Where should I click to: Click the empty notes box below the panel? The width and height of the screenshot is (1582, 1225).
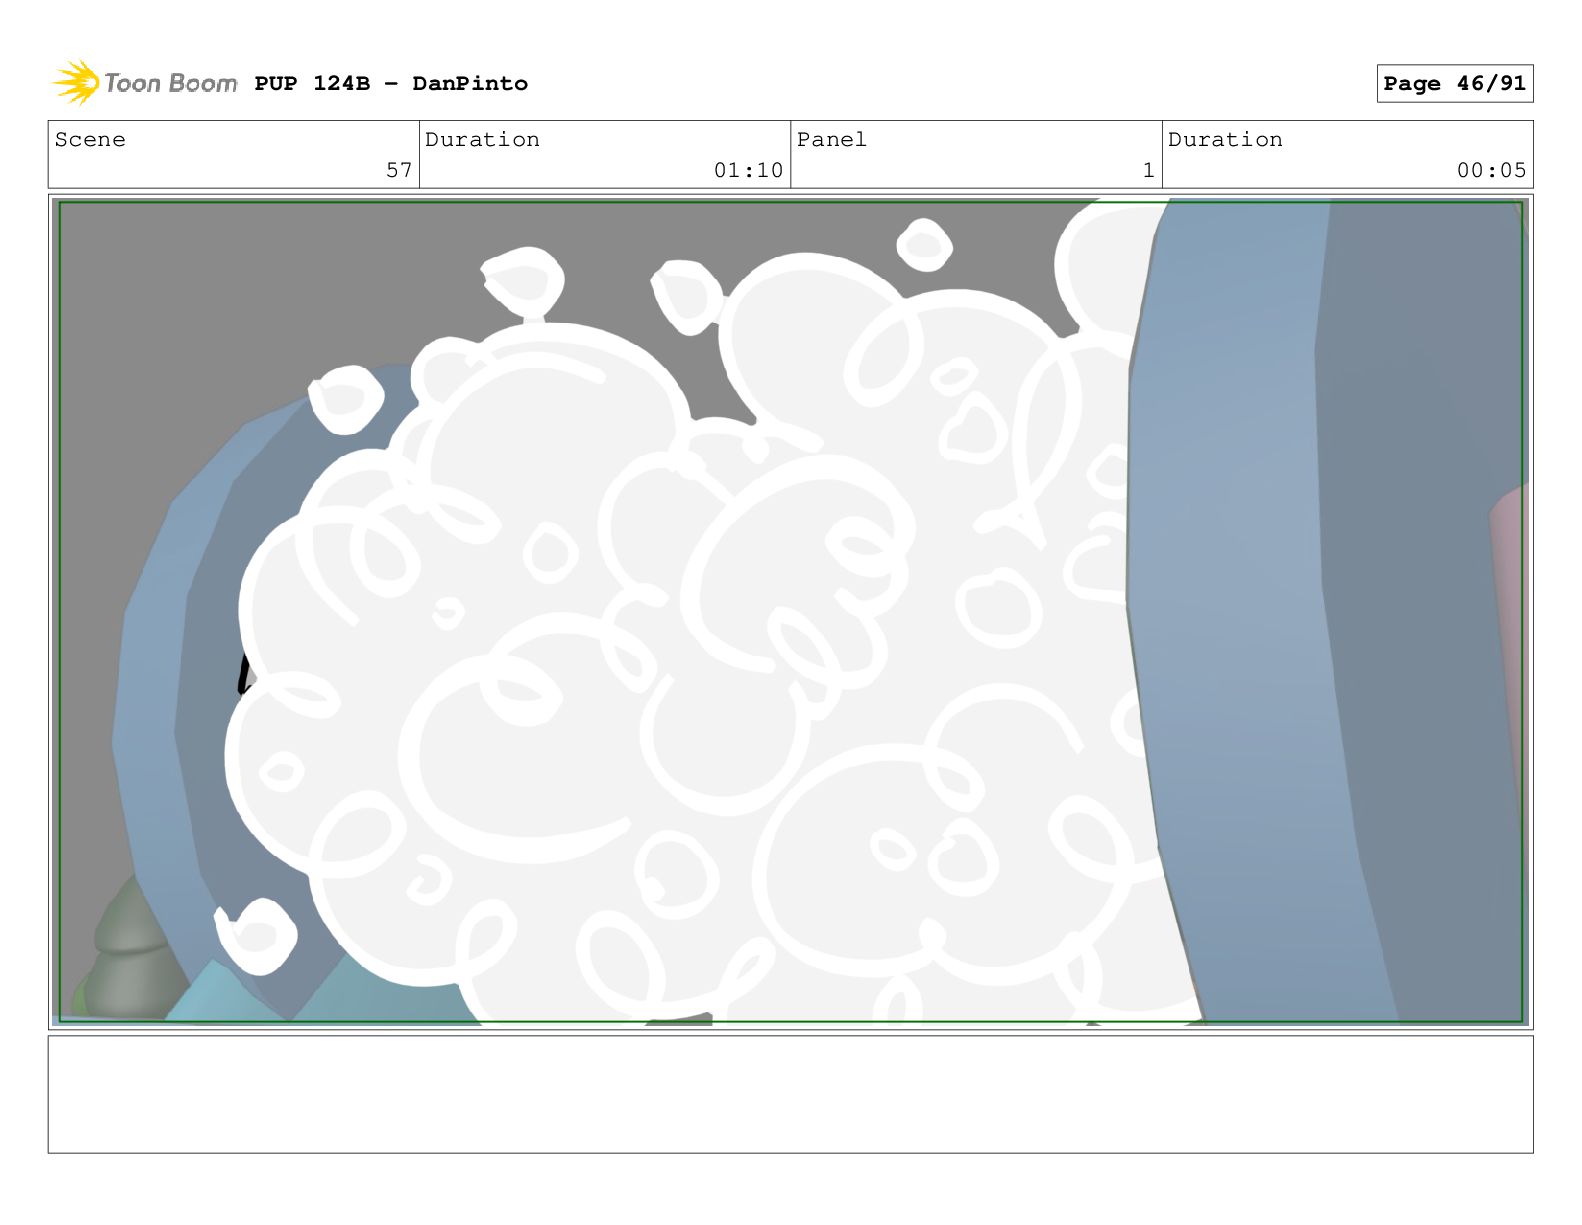pos(790,1094)
